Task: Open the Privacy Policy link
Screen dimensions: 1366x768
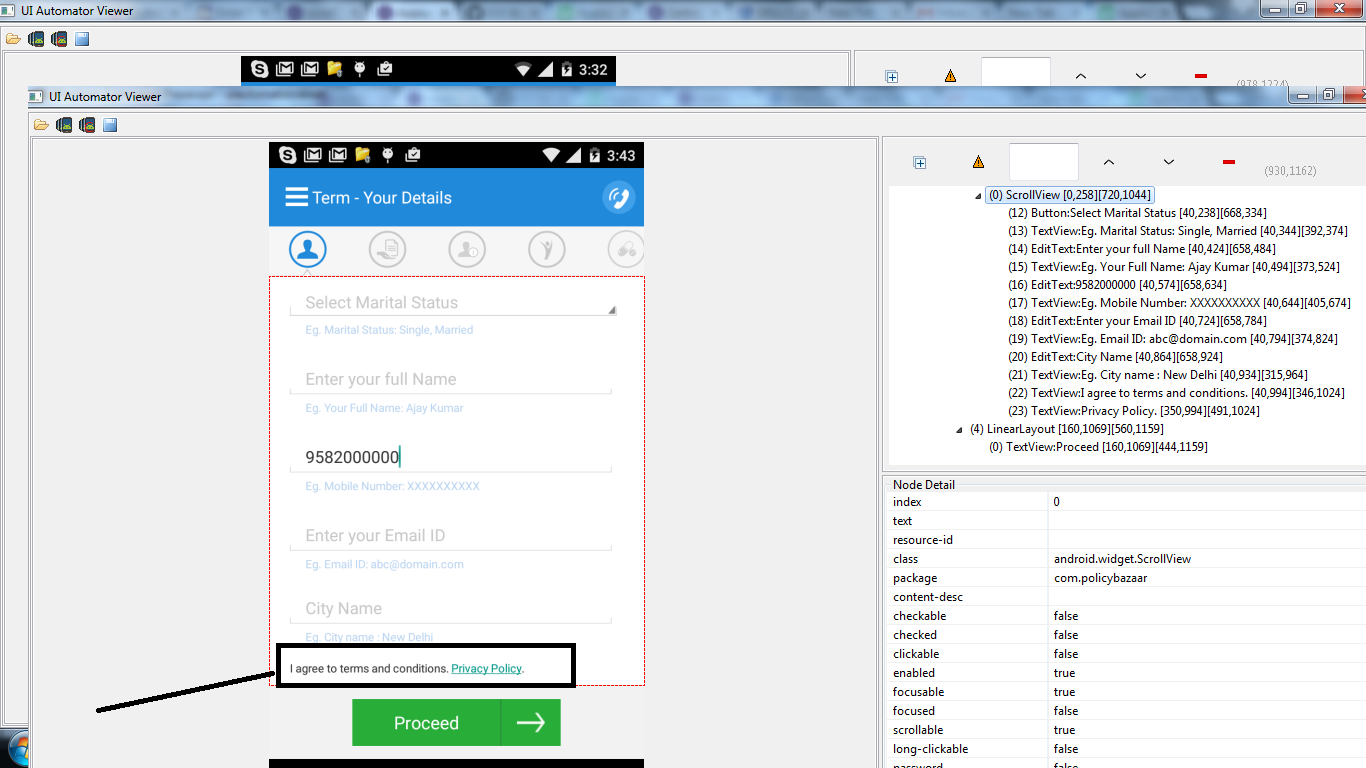Action: [x=486, y=668]
